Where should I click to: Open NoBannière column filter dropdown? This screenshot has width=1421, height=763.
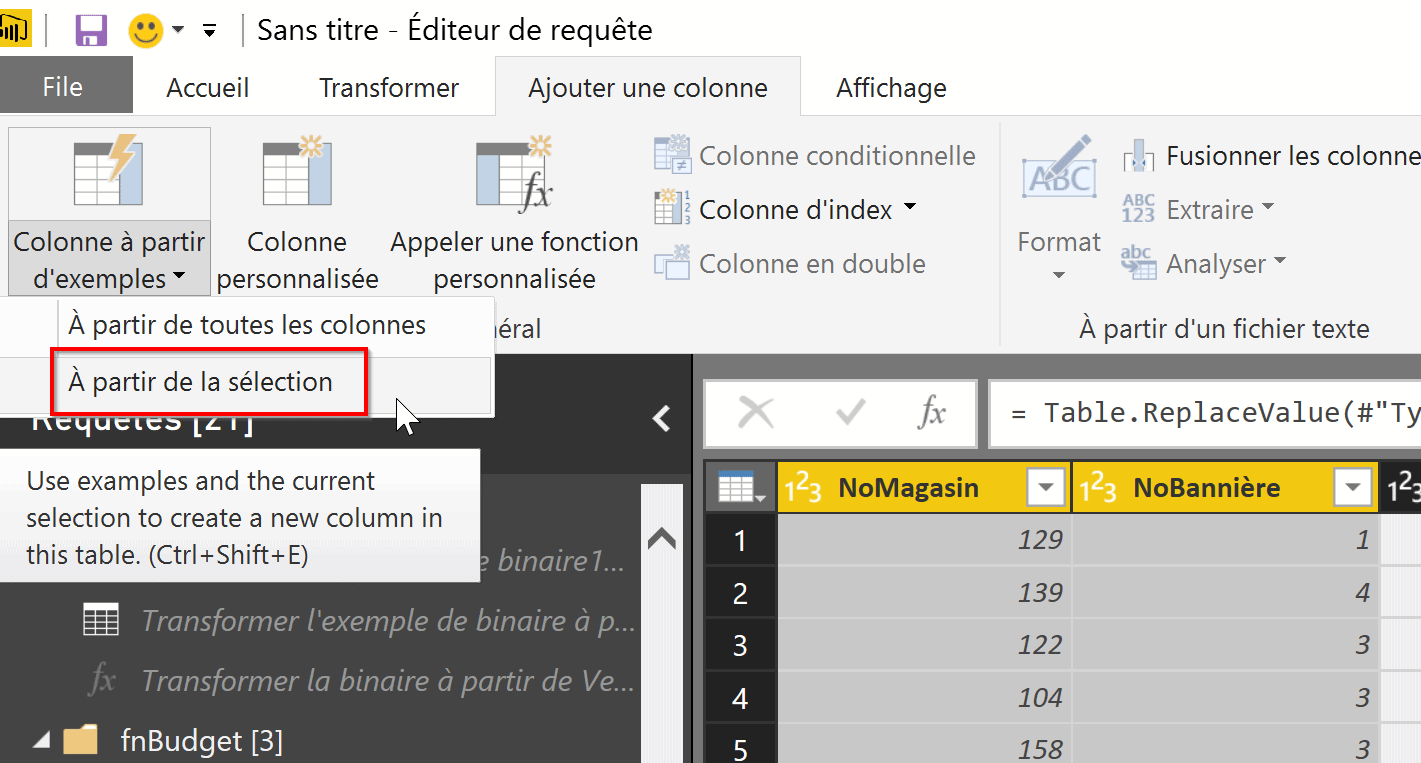[x=1353, y=488]
